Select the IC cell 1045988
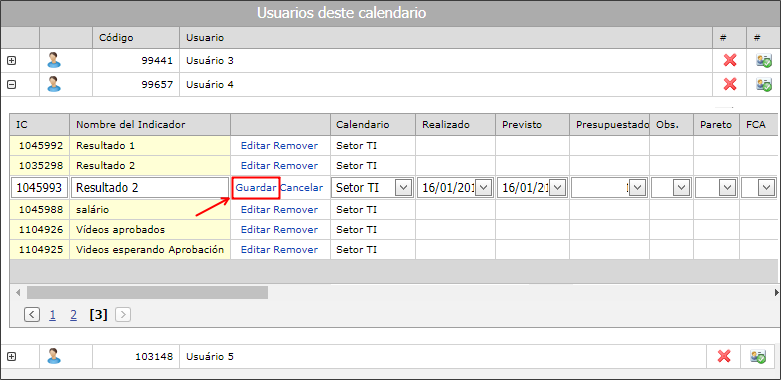Viewport: 781px width, 380px height. click(x=39, y=210)
